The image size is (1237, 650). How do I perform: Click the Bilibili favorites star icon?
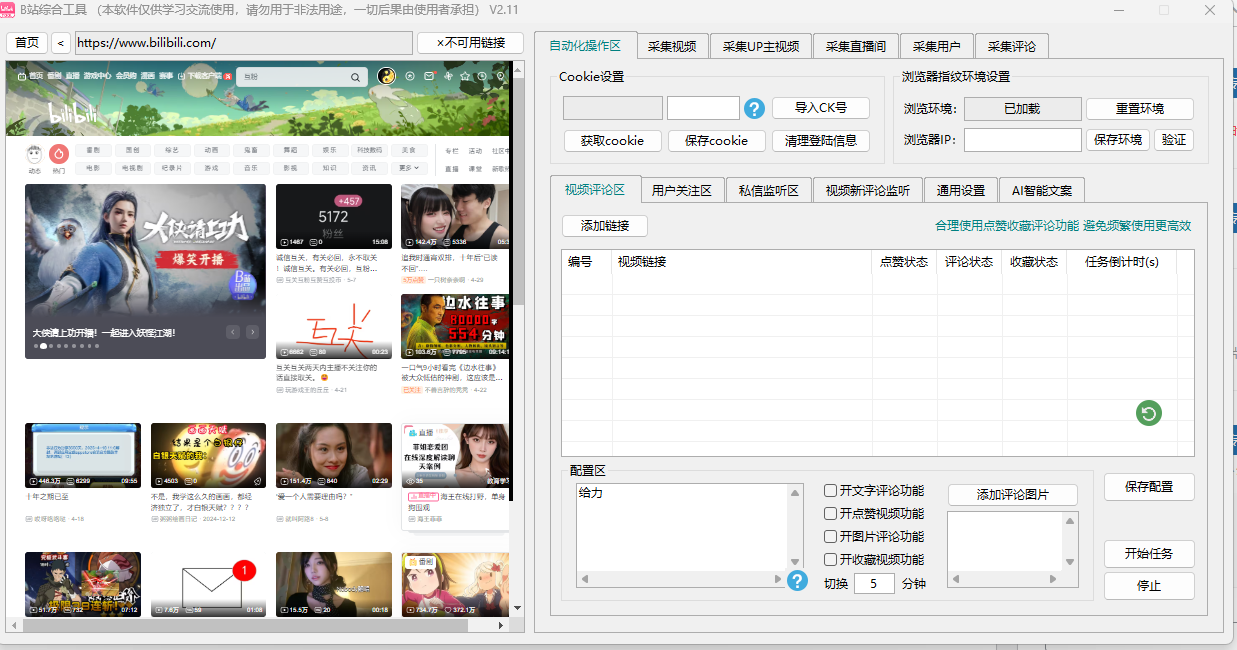(x=465, y=76)
